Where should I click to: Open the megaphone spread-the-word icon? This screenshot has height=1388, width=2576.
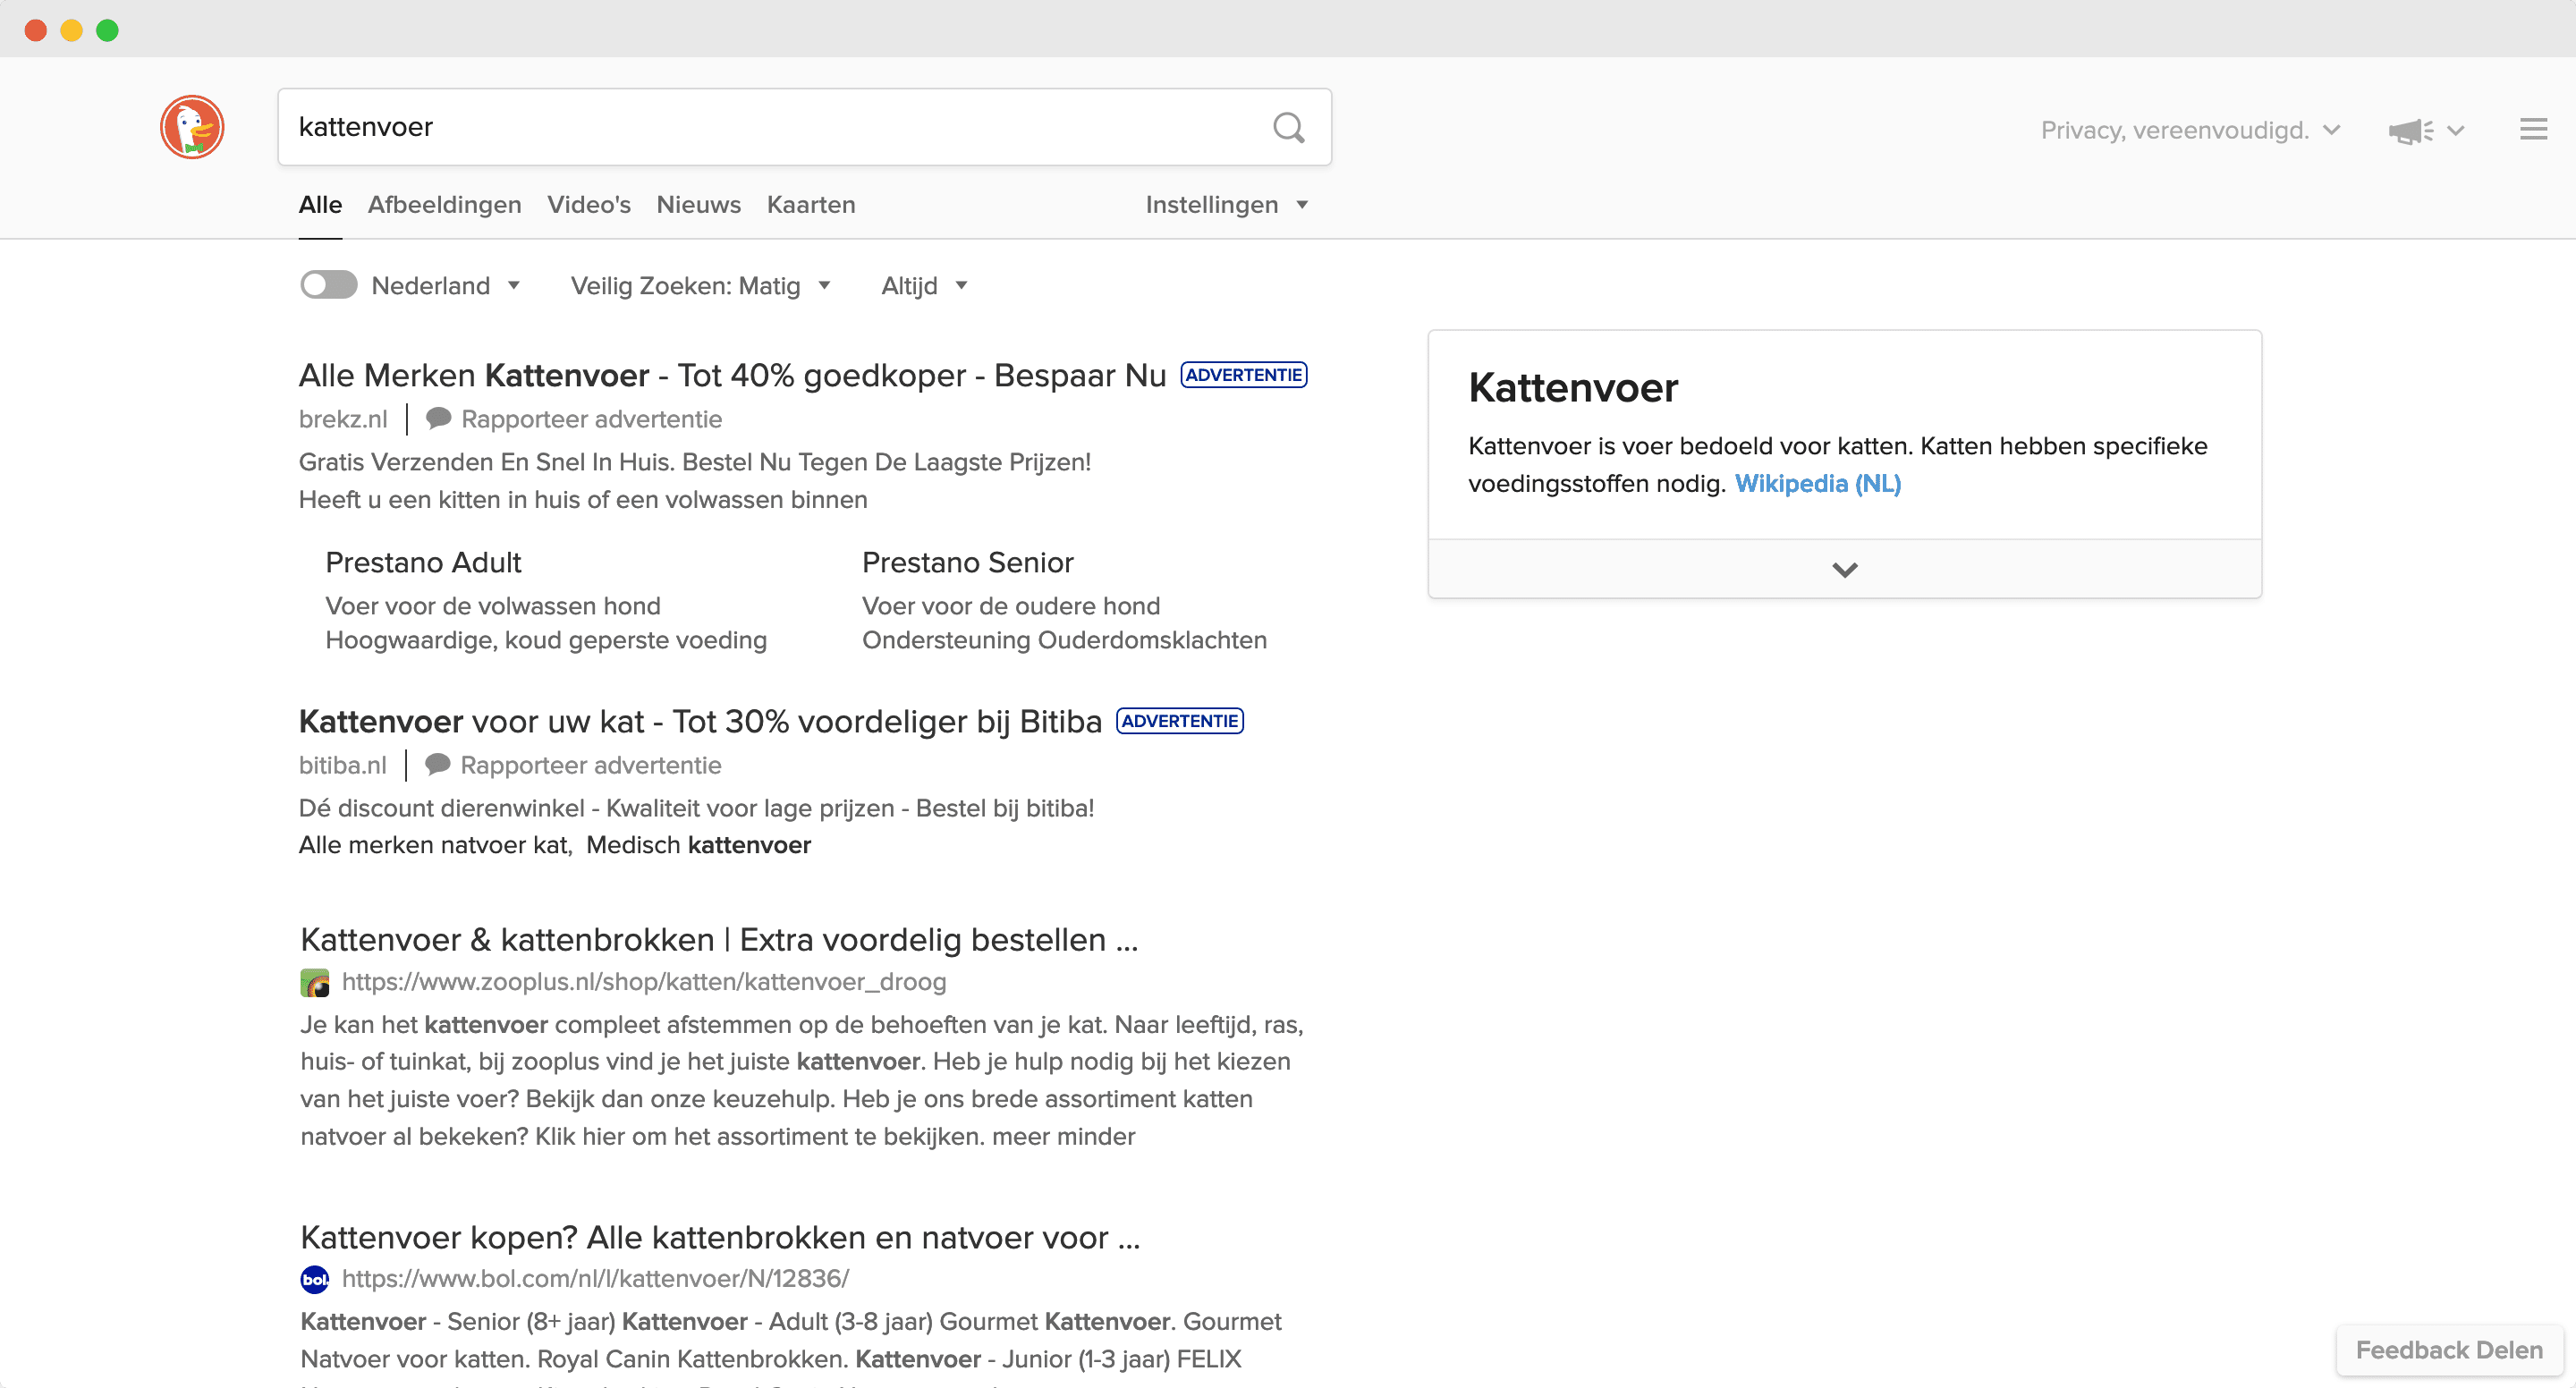2411,131
